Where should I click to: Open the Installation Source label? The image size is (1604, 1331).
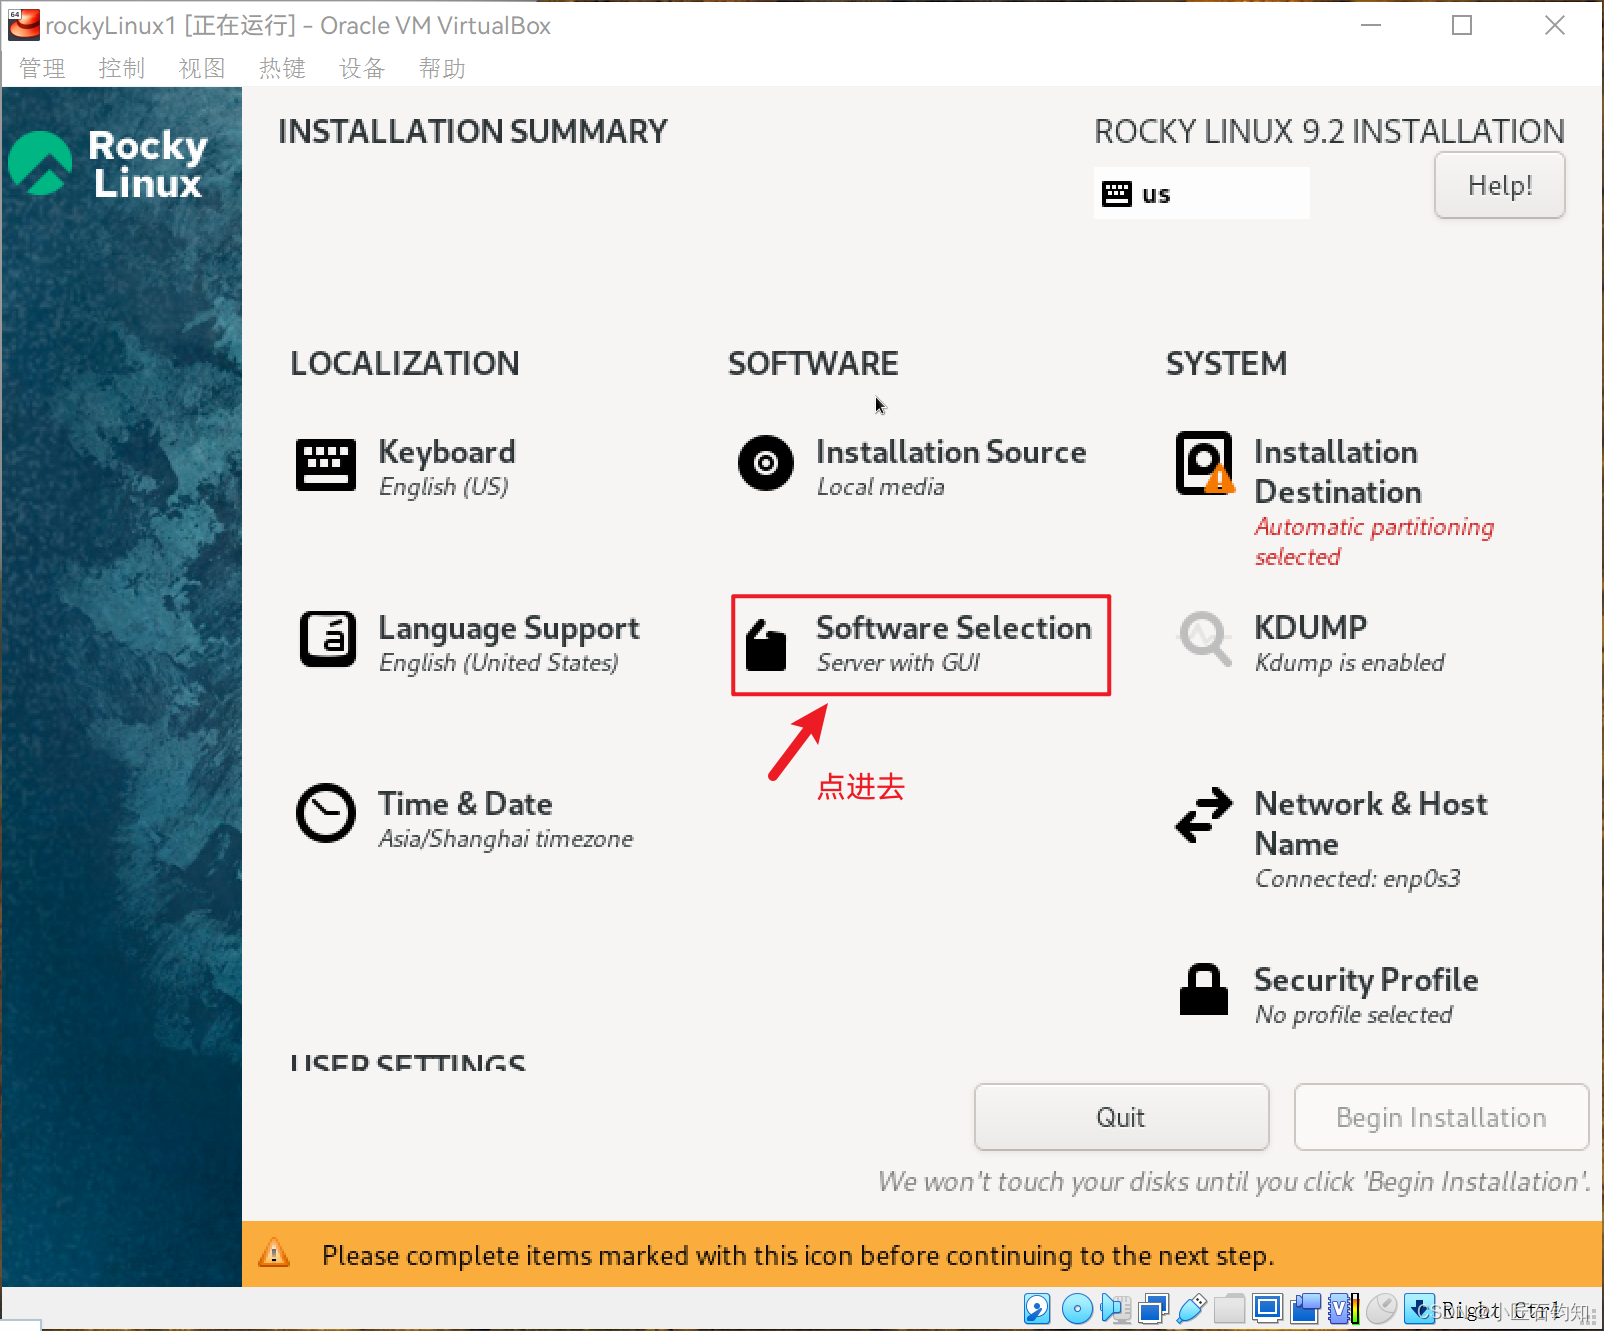click(951, 452)
